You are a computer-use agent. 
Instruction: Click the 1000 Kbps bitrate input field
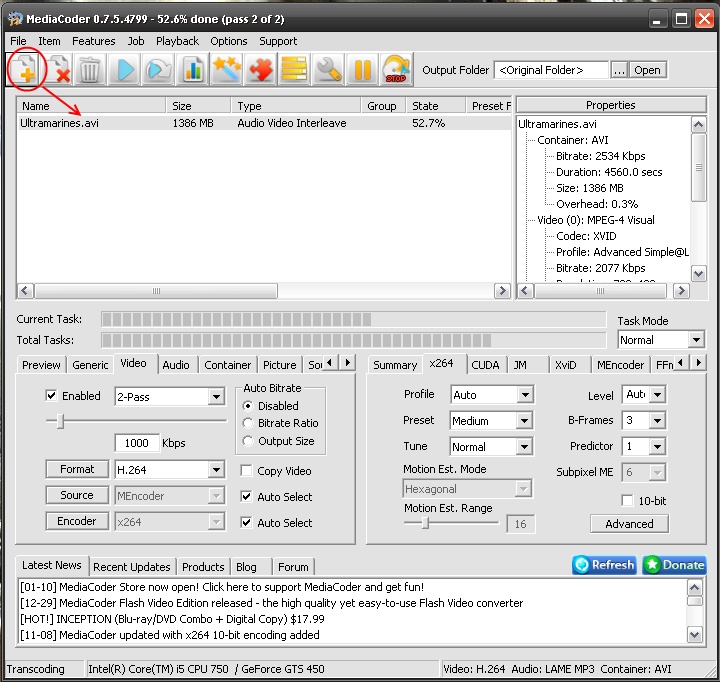[136, 443]
